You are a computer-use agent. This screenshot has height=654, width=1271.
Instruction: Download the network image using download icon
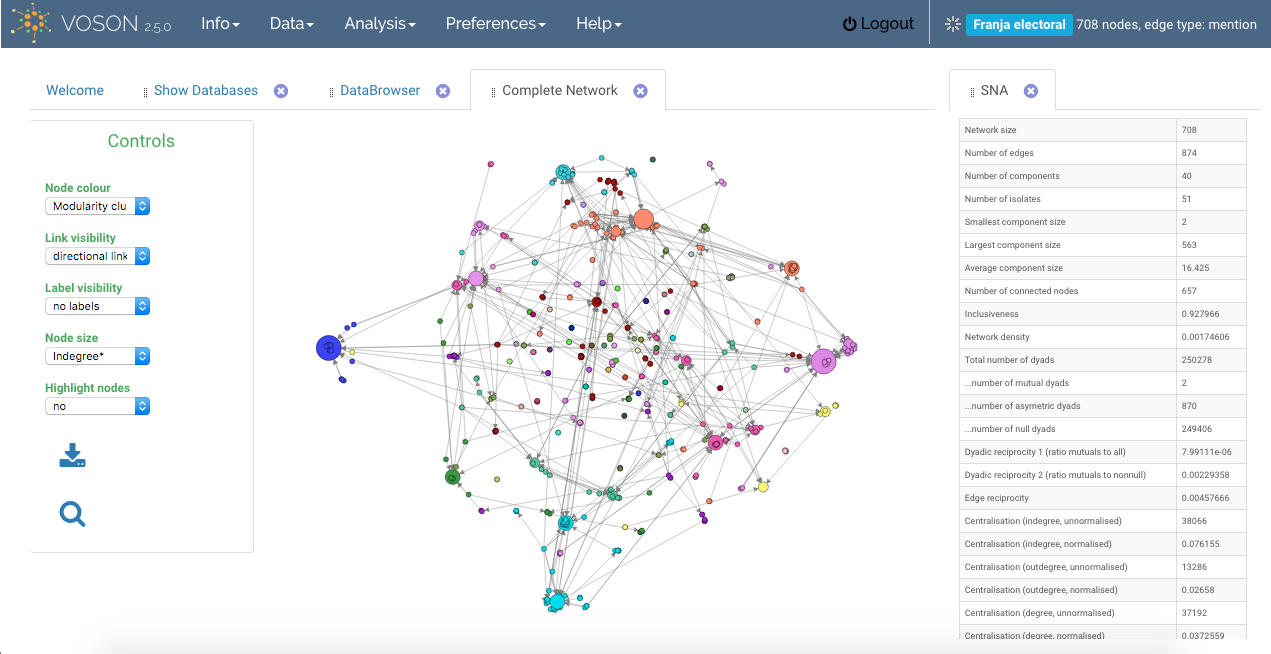72,456
